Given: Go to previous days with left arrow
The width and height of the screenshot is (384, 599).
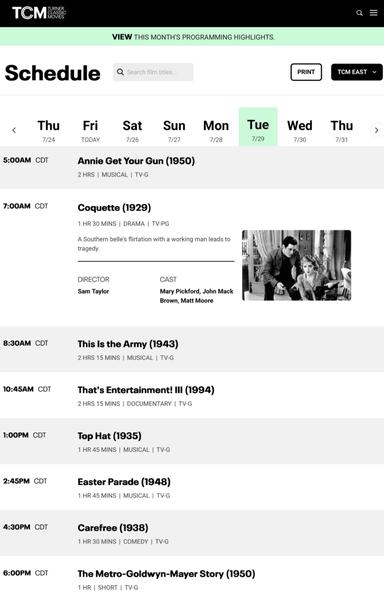Looking at the screenshot, I should pyautogui.click(x=14, y=130).
